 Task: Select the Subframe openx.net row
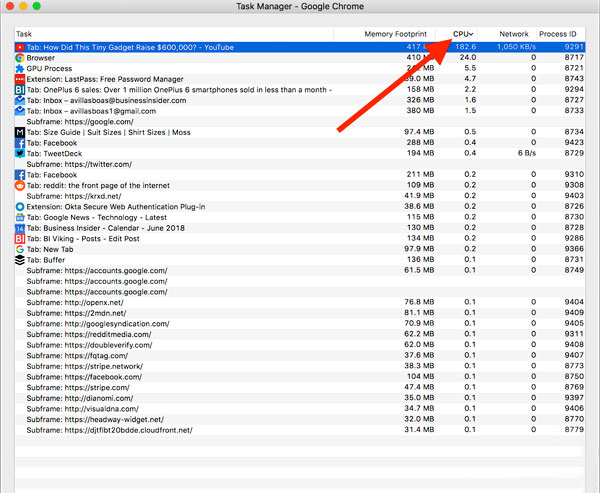coord(300,302)
